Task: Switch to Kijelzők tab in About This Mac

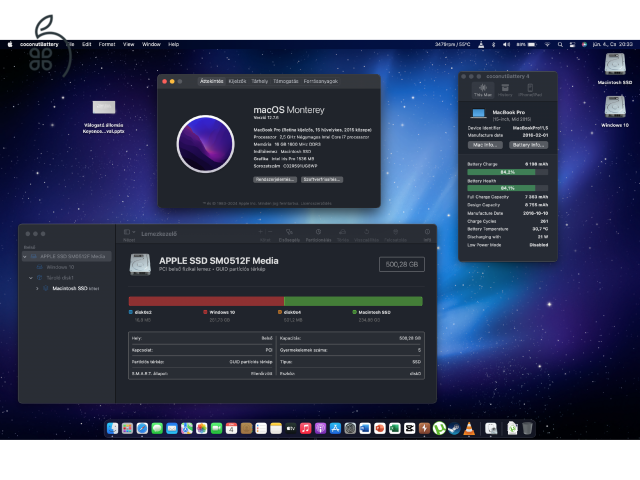Action: tap(237, 81)
